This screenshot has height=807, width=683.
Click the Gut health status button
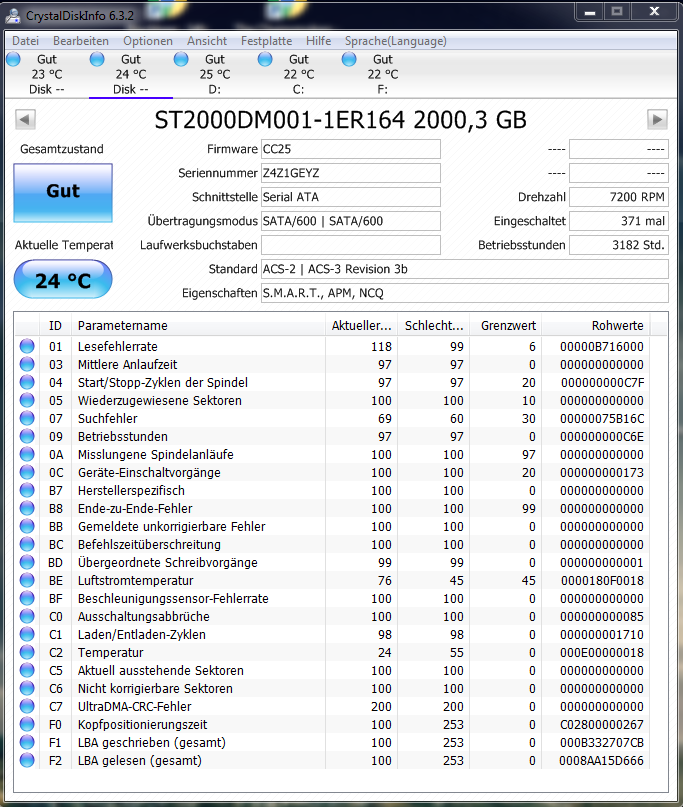63,192
